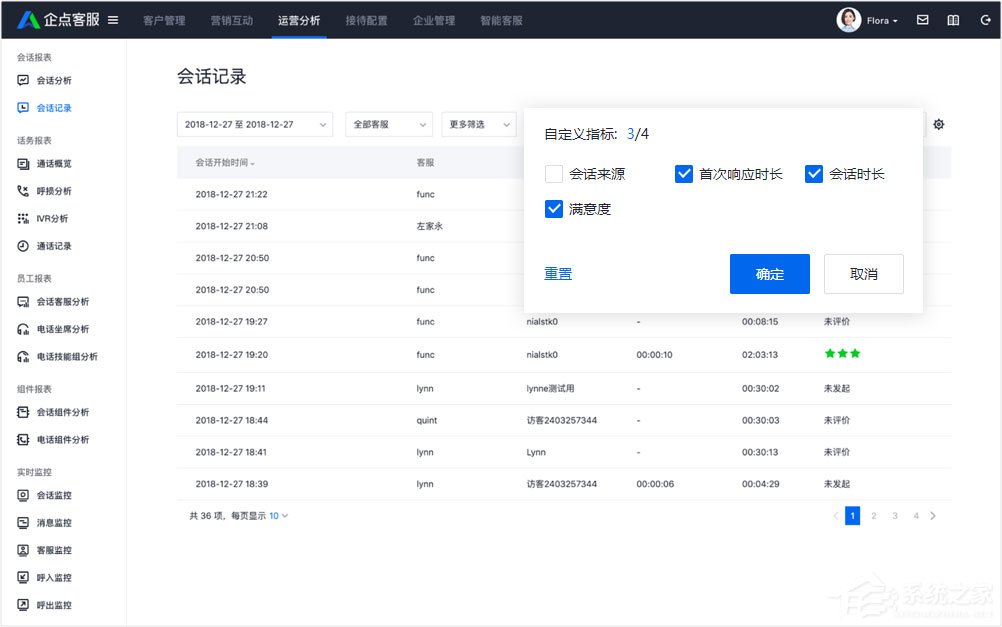Switch to the 客户管理 tab
Image resolution: width=1002 pixels, height=627 pixels.
[163, 19]
